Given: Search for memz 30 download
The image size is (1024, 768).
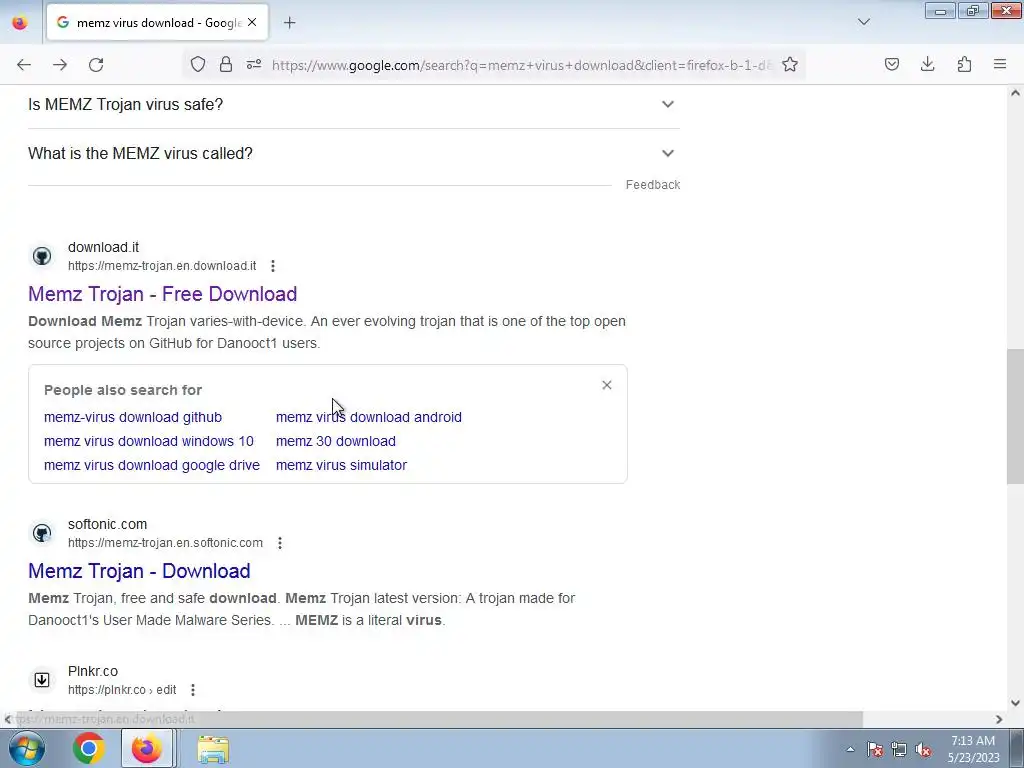Looking at the screenshot, I should tap(336, 441).
